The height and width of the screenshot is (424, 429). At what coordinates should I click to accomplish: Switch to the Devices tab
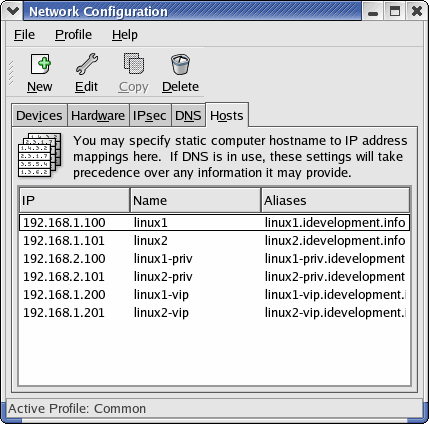(39, 116)
